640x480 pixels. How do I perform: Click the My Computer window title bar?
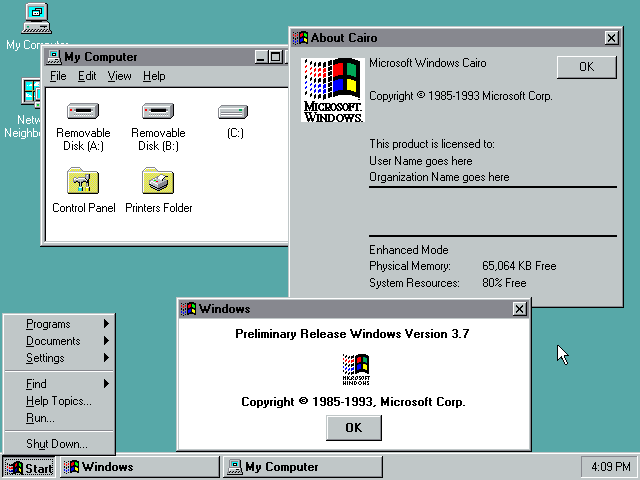tap(165, 57)
